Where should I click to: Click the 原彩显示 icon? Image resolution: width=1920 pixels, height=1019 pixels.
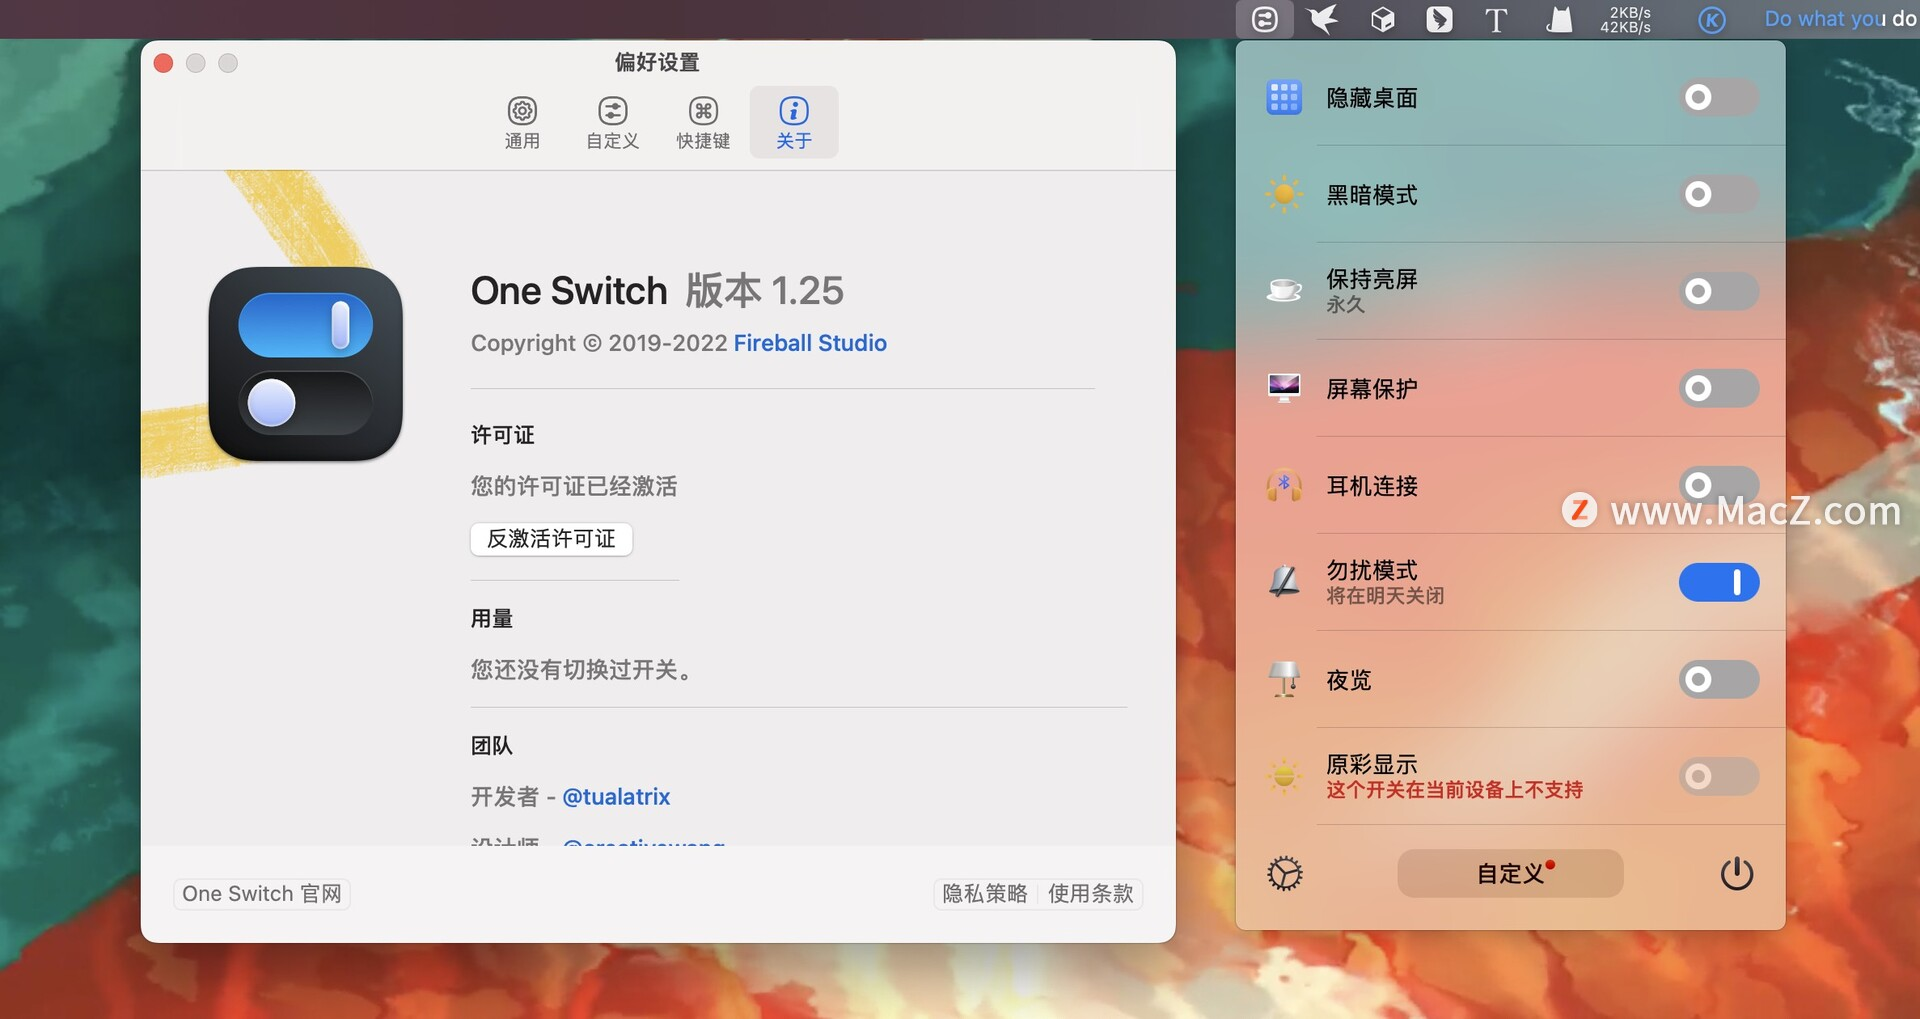click(1284, 775)
